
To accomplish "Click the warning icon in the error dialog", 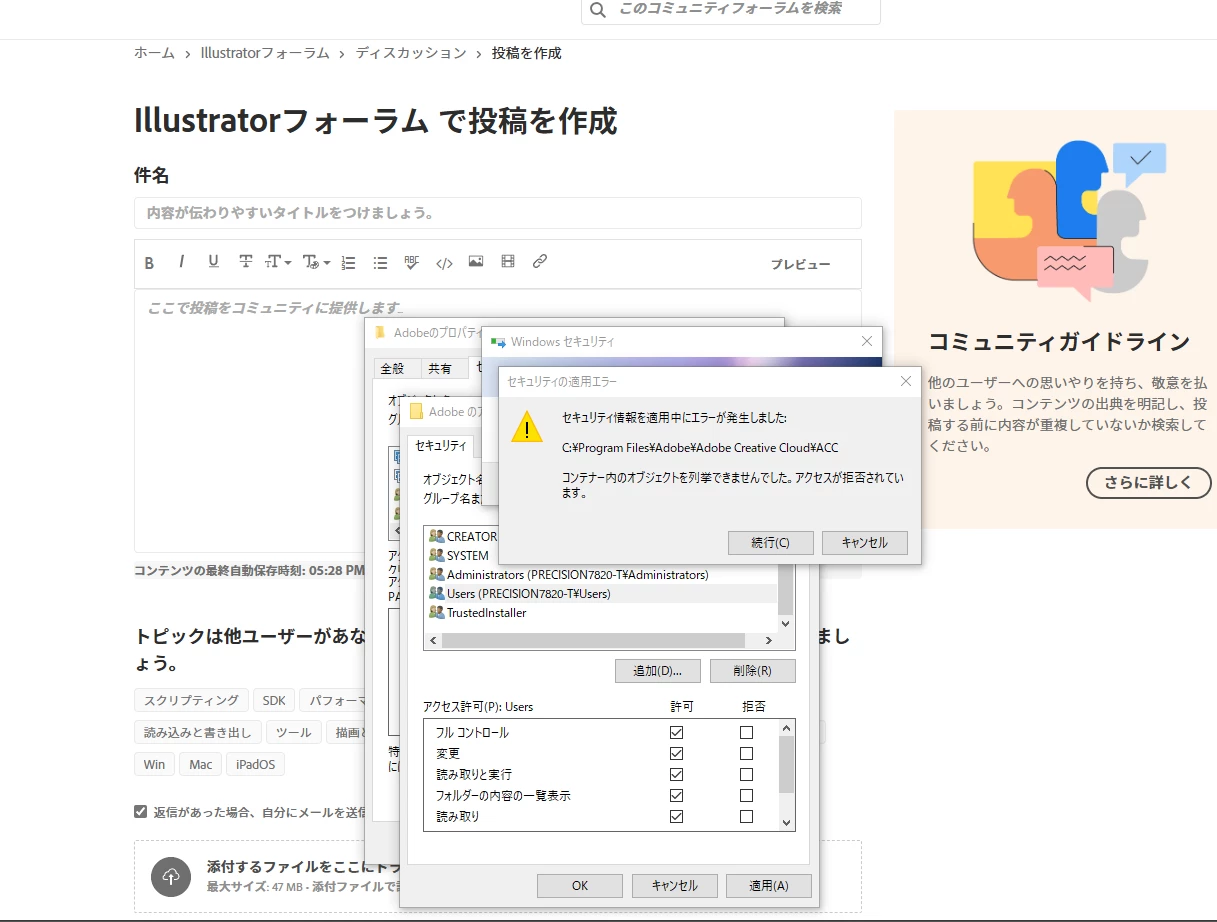I will [x=527, y=427].
